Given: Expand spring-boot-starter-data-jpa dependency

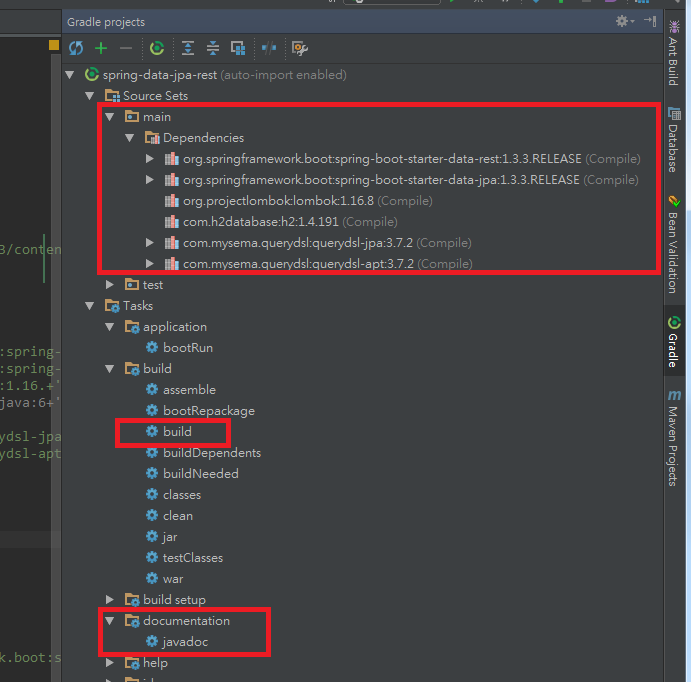Looking at the screenshot, I should (x=150, y=180).
